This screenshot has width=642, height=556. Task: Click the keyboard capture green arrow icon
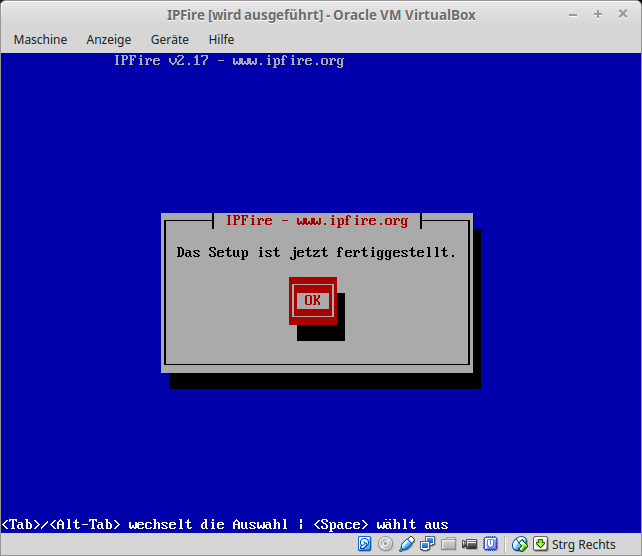point(540,544)
